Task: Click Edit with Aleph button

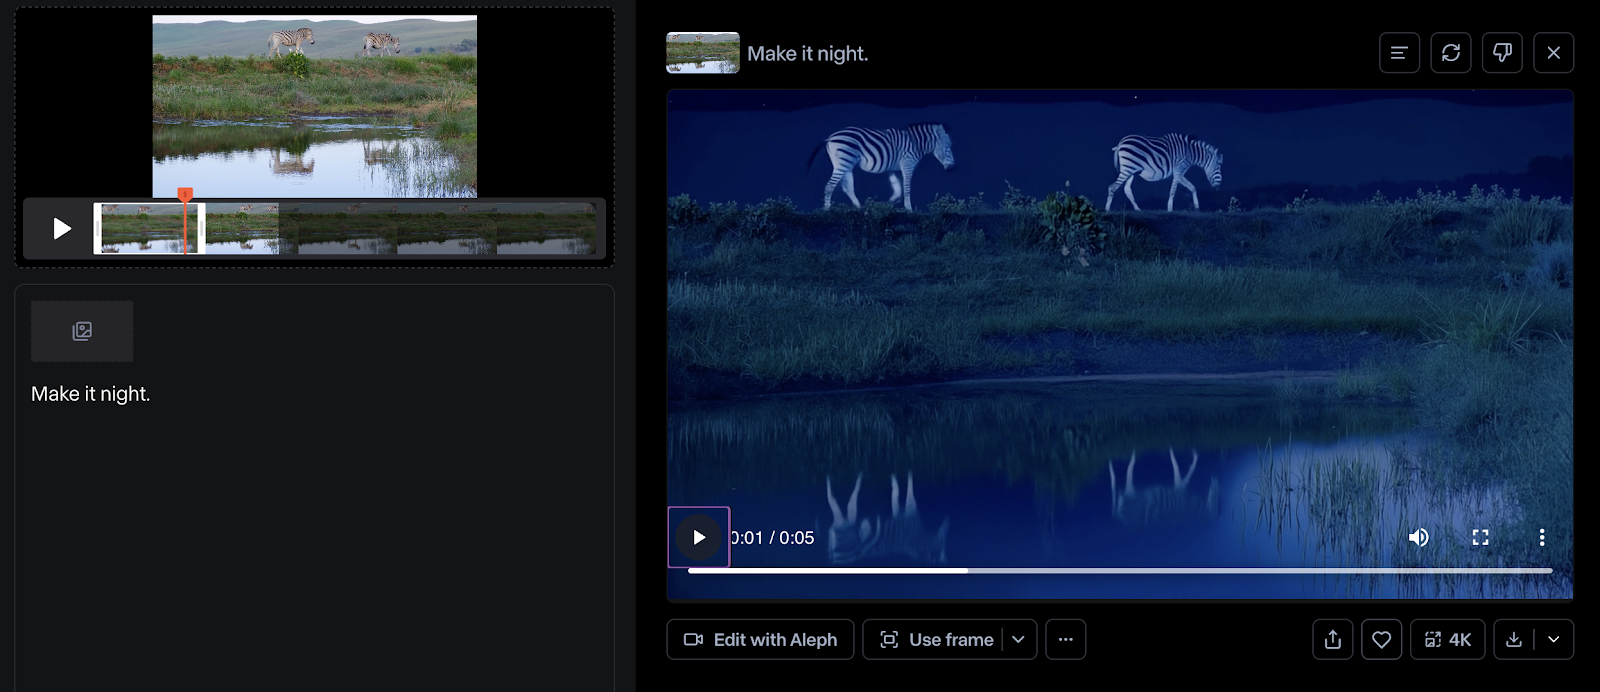Action: [x=760, y=640]
